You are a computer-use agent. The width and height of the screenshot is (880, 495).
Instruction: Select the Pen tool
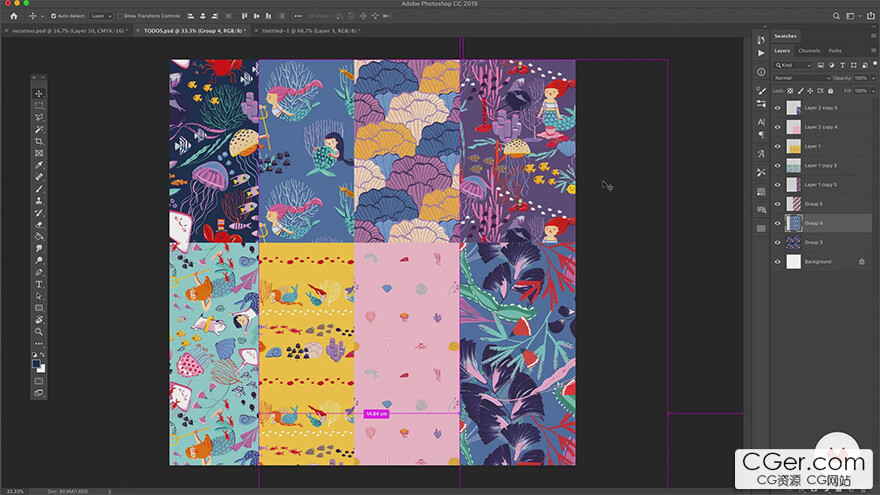(x=39, y=272)
